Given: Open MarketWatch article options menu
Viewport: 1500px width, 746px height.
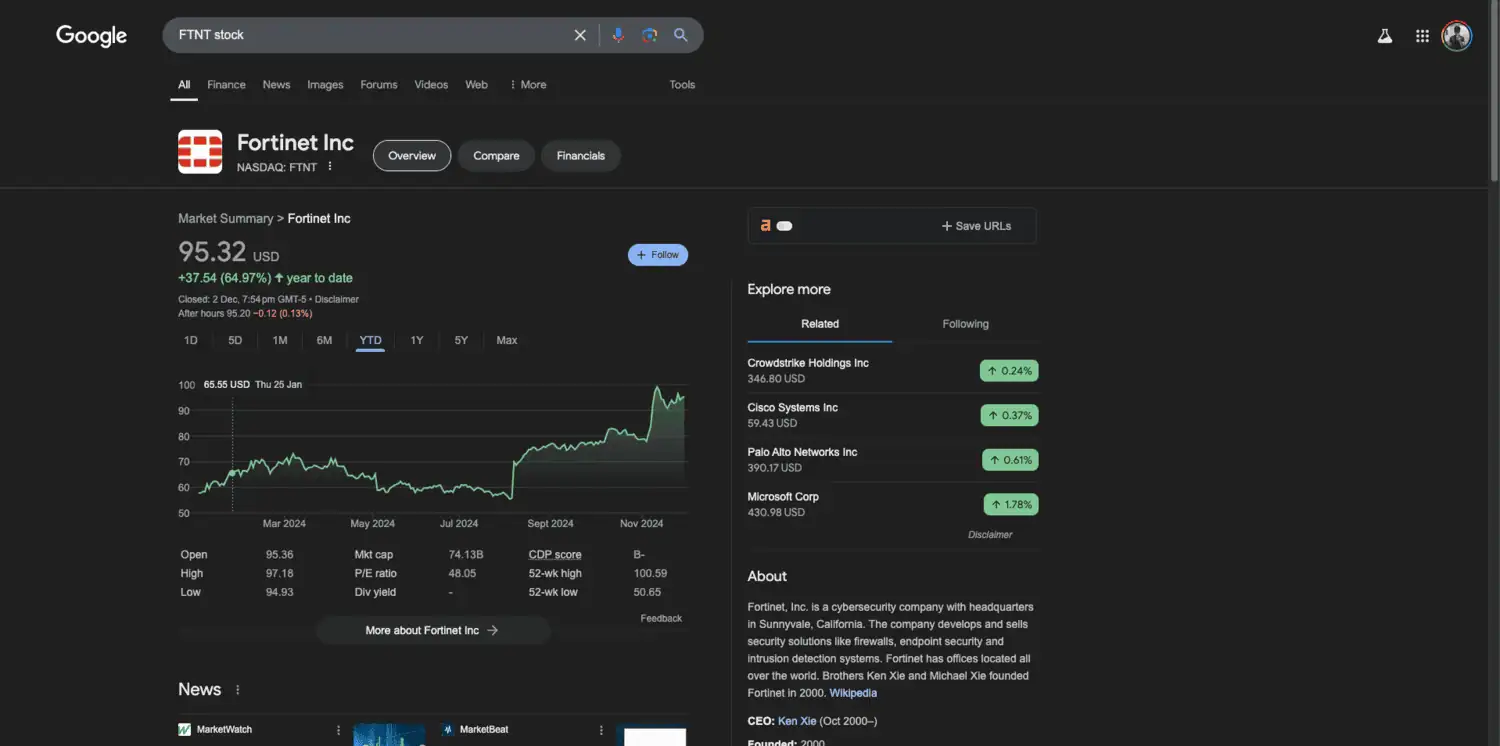Looking at the screenshot, I should (x=339, y=730).
